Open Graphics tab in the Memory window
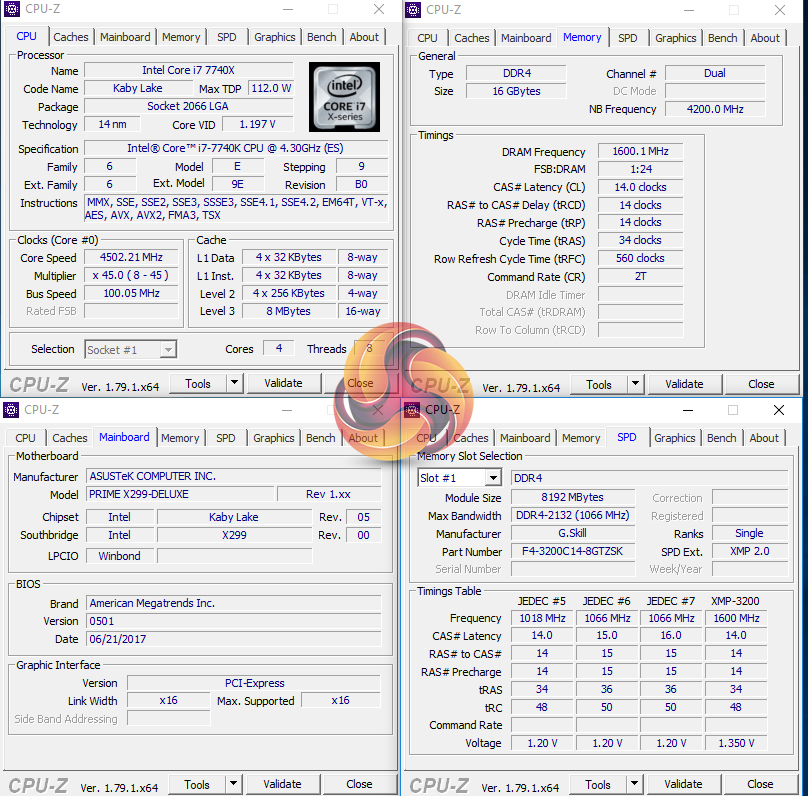Screen dimensions: 808x796 [675, 38]
